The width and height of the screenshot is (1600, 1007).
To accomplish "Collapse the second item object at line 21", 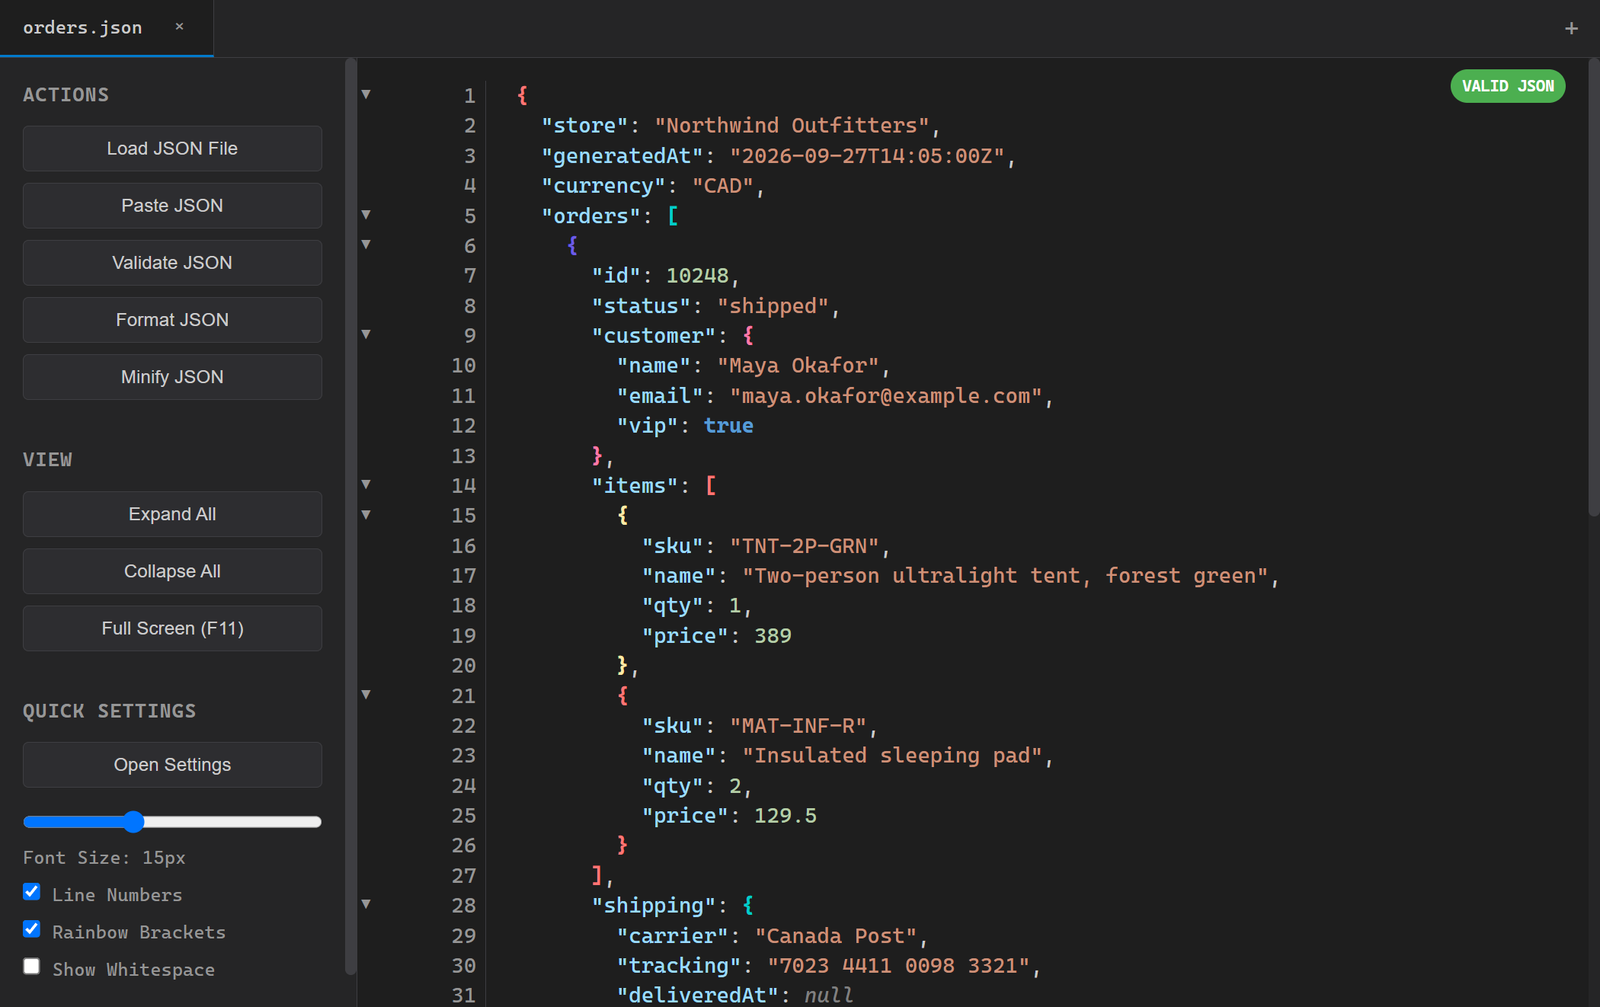I will (x=366, y=694).
